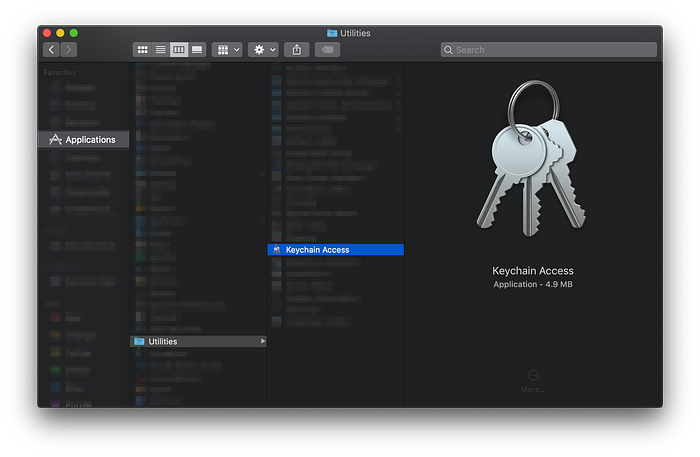Minimize the window with the yellow button
The image size is (700, 457).
coord(60,33)
